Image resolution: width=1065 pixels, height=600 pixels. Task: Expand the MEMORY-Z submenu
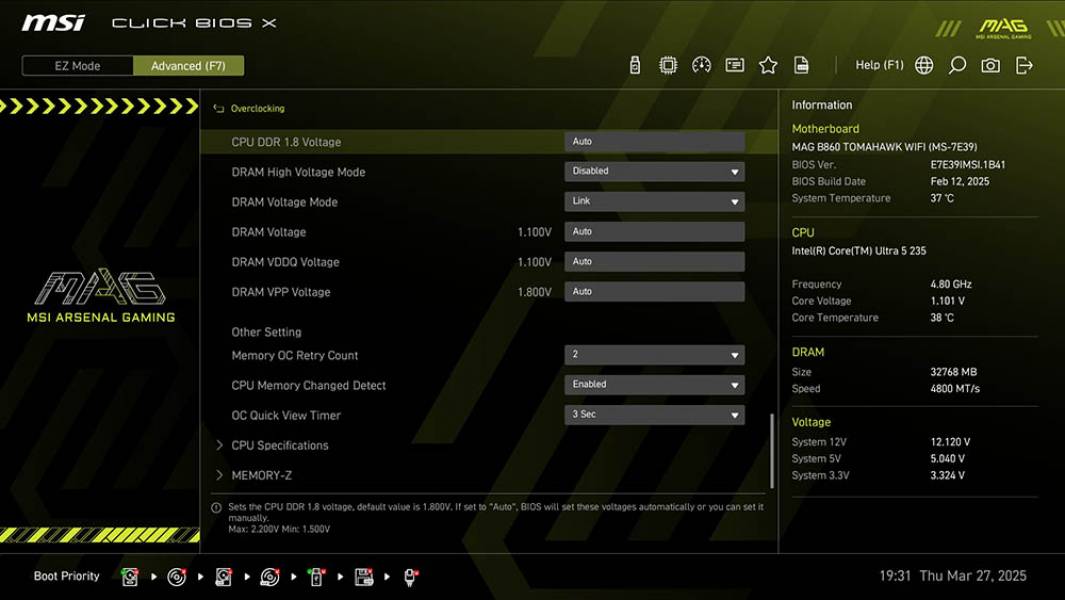(261, 475)
